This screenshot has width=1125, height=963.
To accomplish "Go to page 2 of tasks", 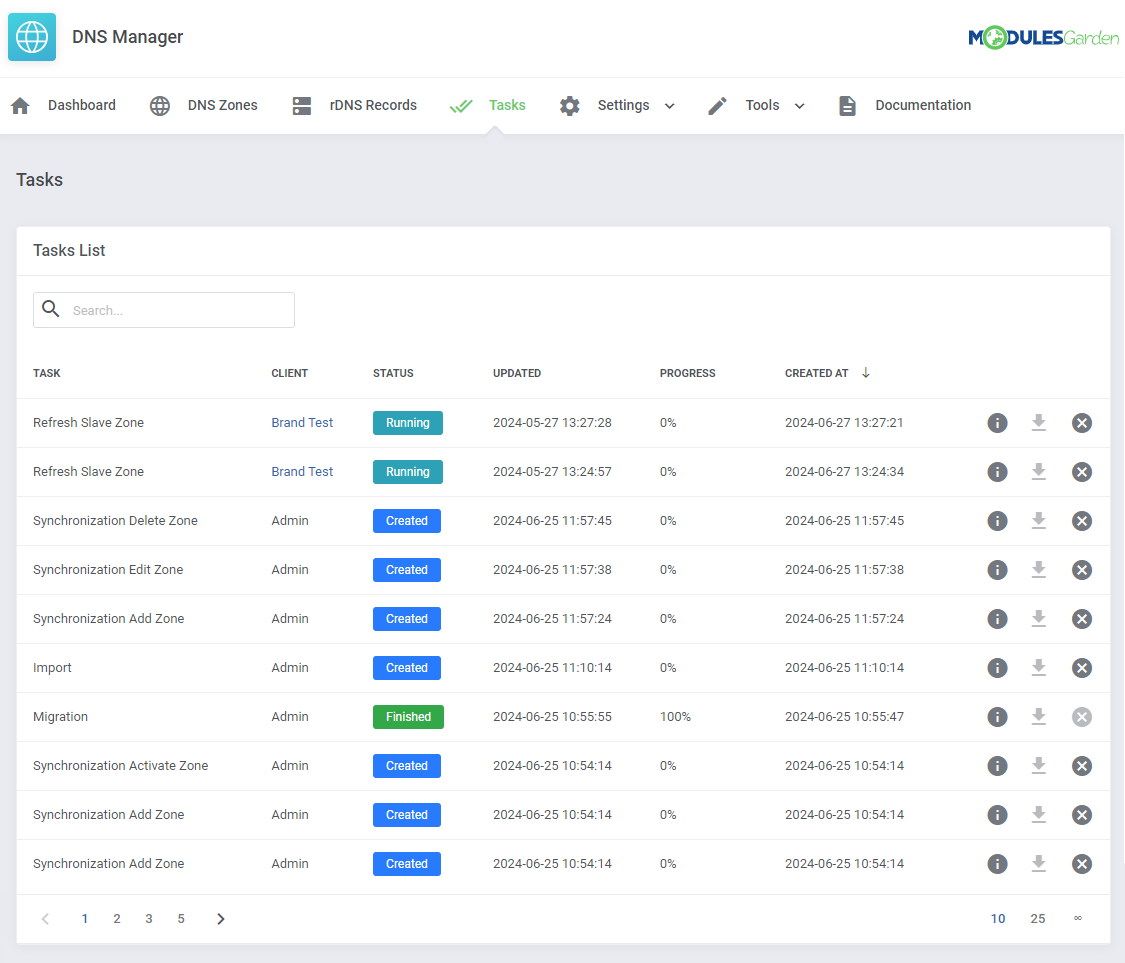I will tap(117, 919).
